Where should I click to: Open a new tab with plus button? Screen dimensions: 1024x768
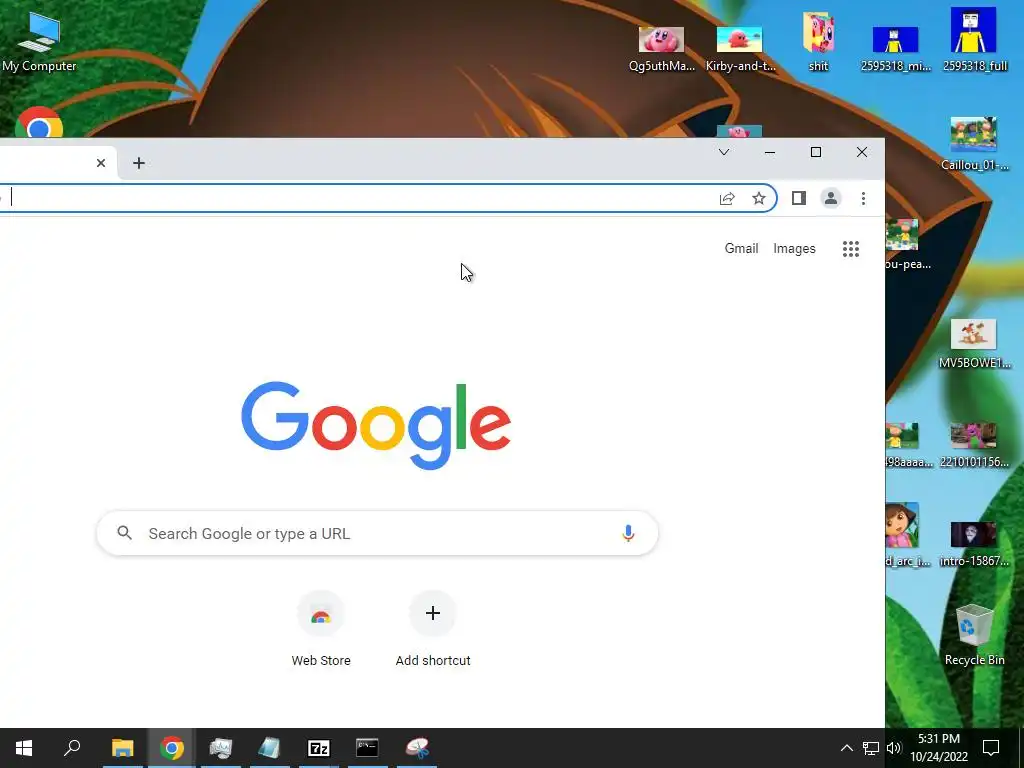click(138, 163)
